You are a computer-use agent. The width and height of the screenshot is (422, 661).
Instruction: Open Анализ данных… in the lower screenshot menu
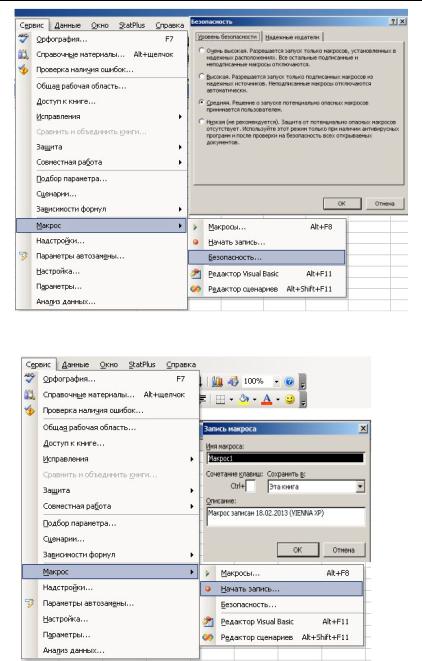coord(73,650)
